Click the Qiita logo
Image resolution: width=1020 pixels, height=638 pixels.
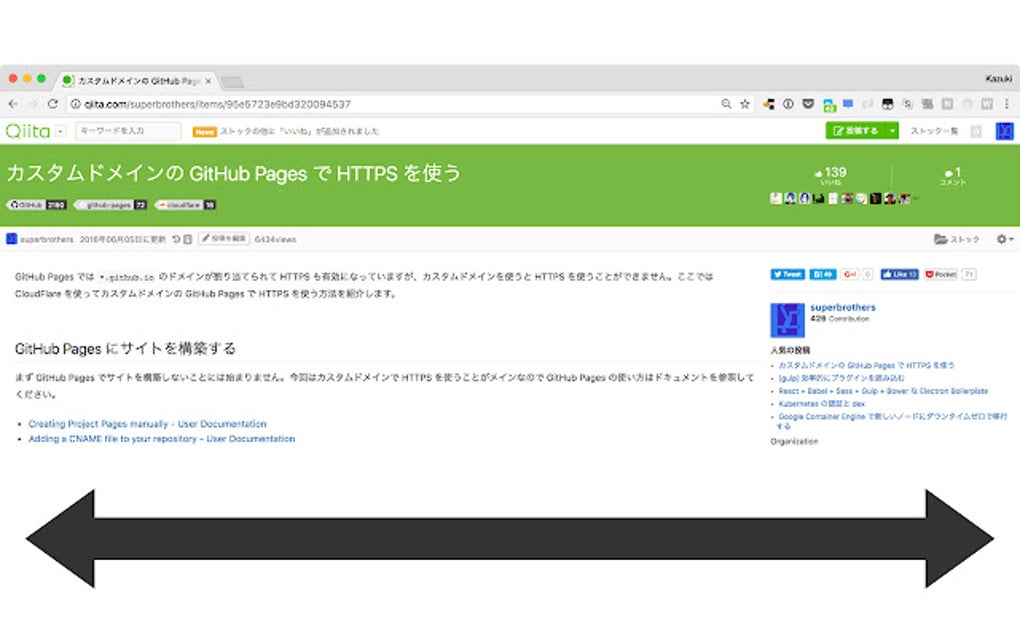click(x=27, y=131)
